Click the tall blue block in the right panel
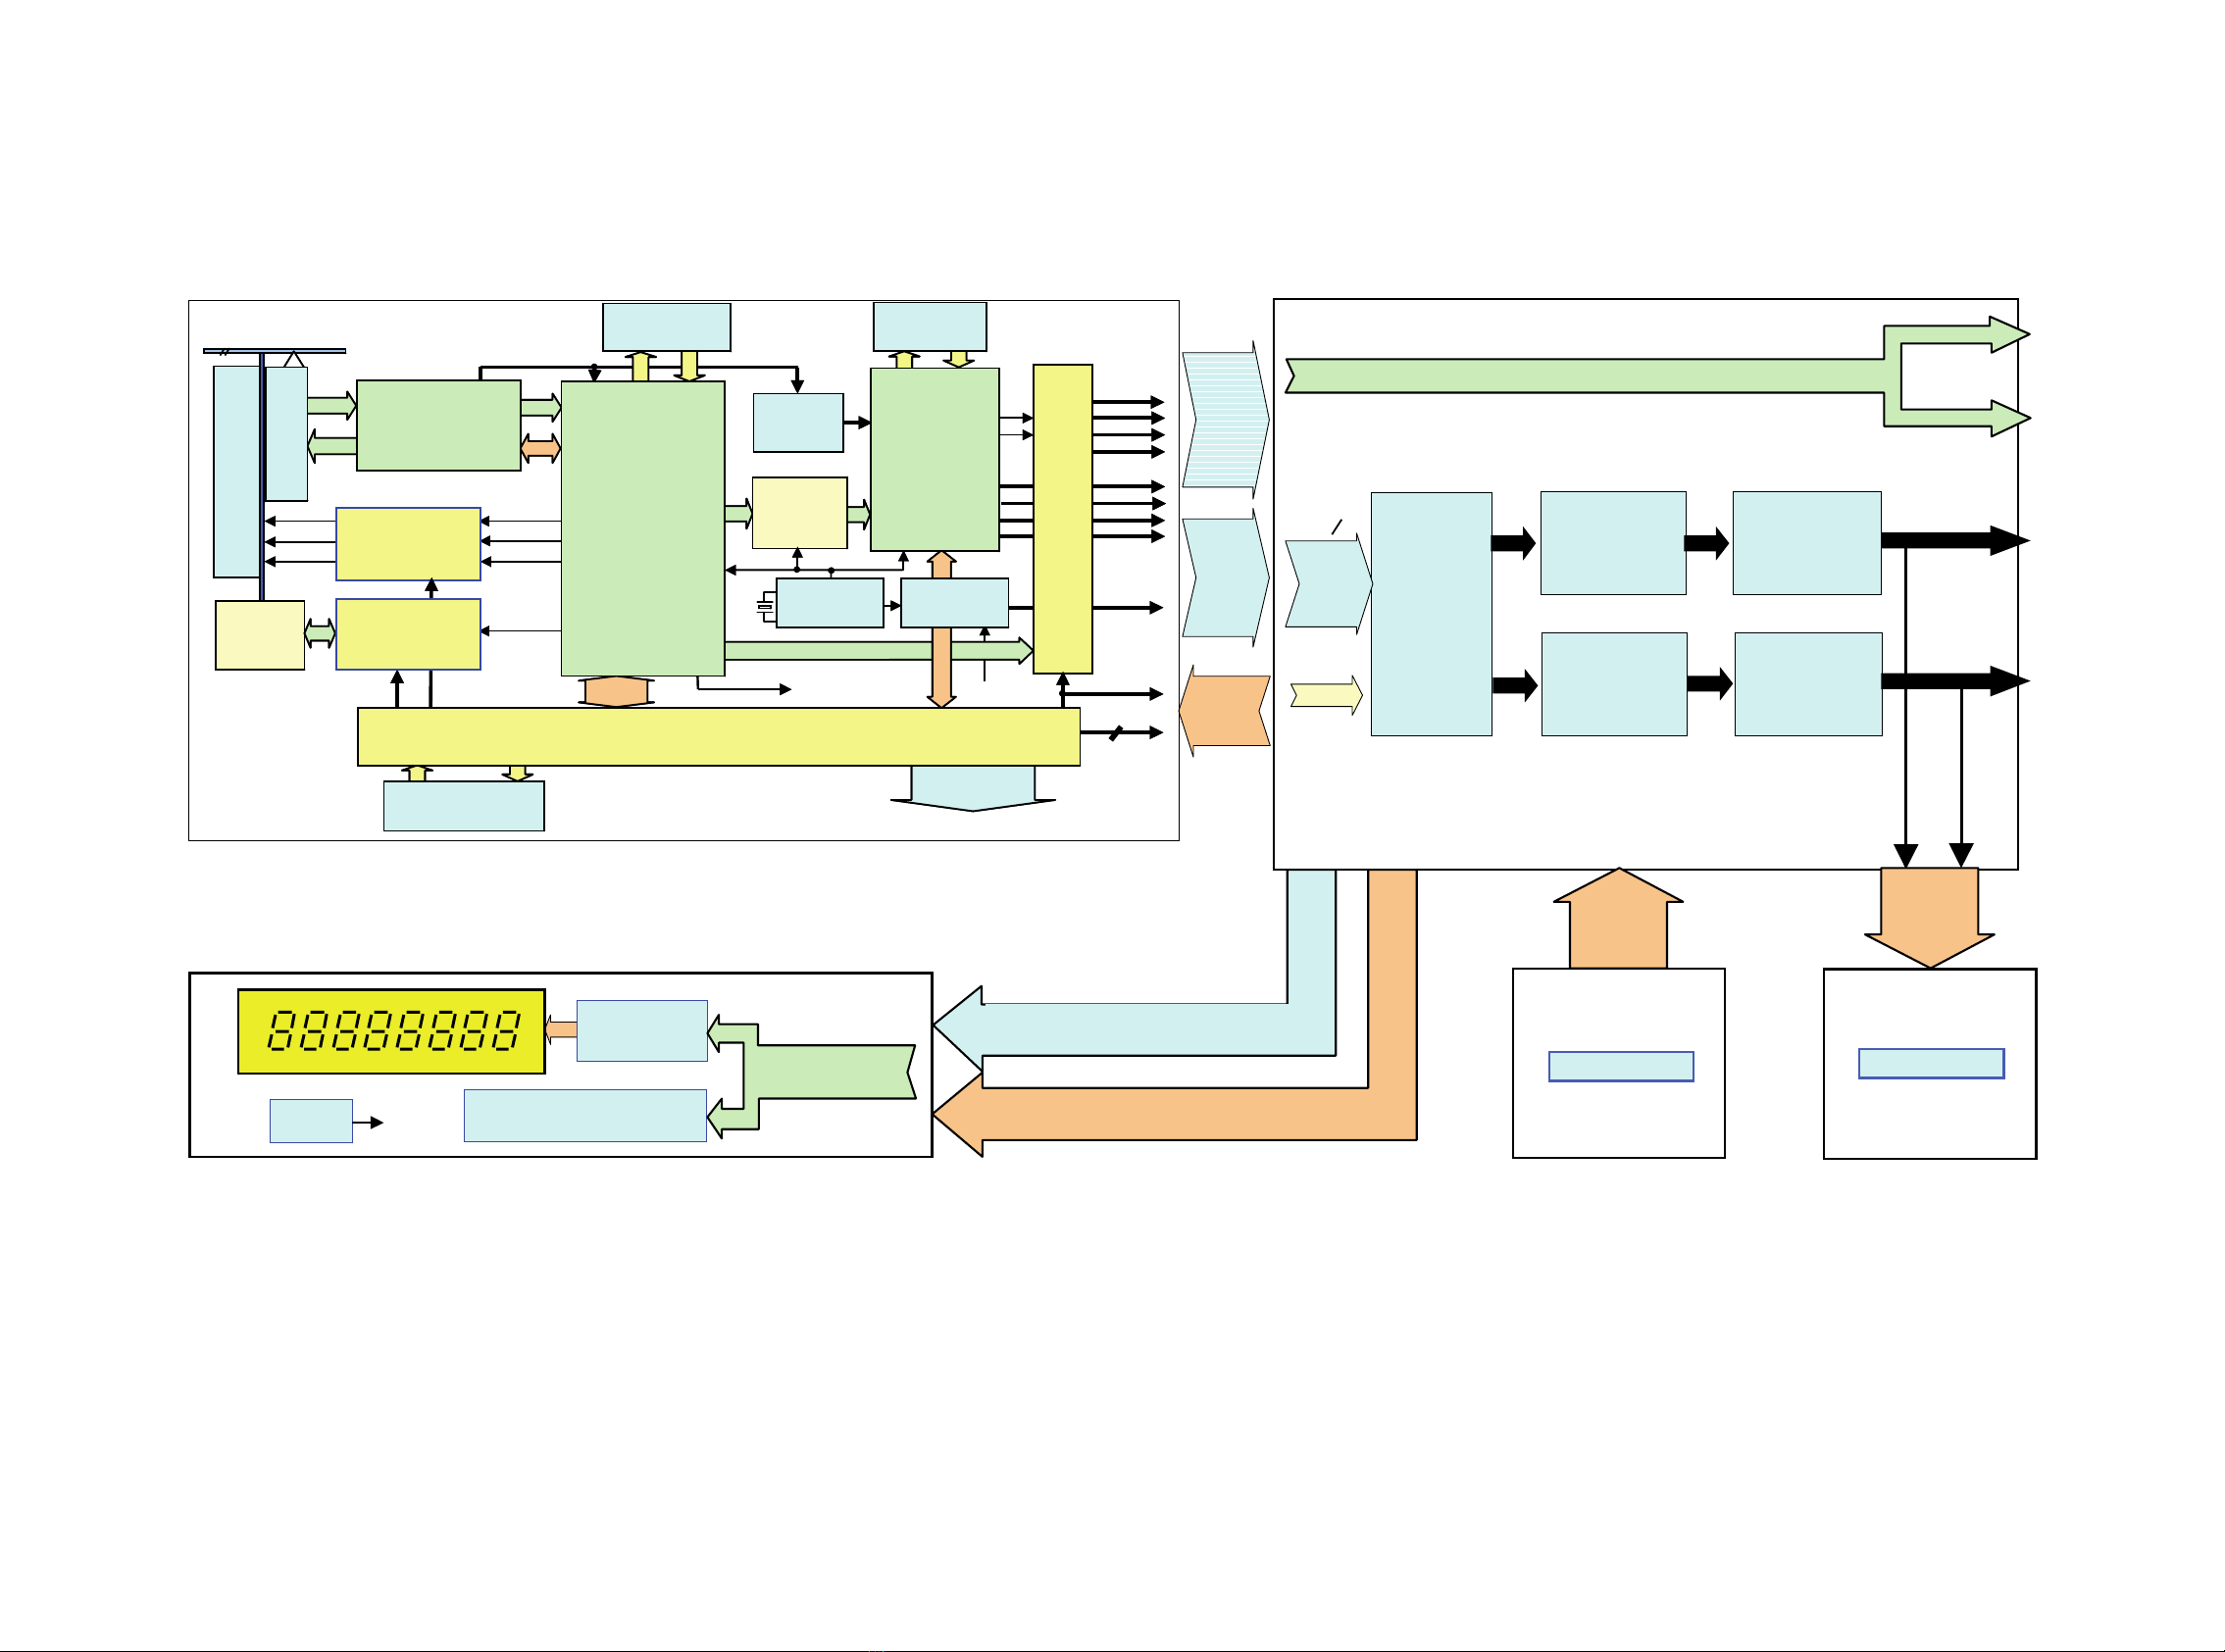 pos(1430,614)
